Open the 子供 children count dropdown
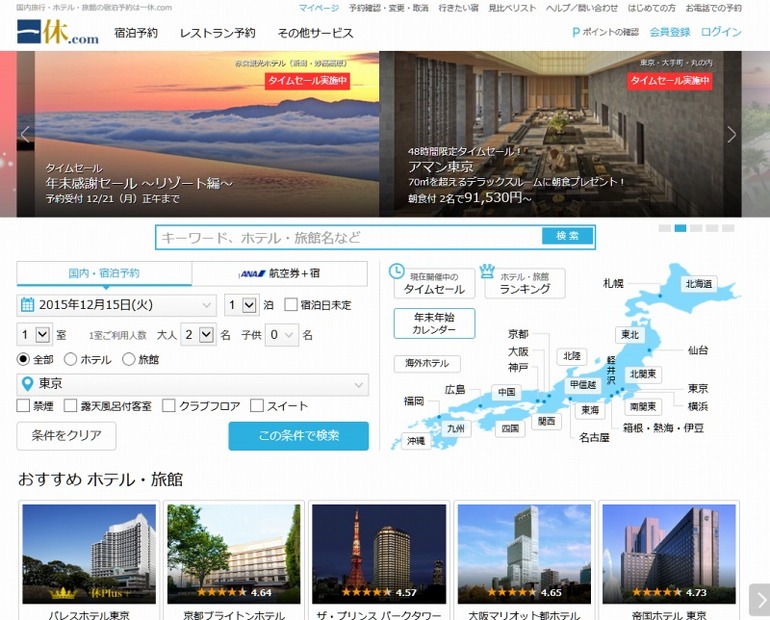The image size is (770, 620). click(281, 335)
